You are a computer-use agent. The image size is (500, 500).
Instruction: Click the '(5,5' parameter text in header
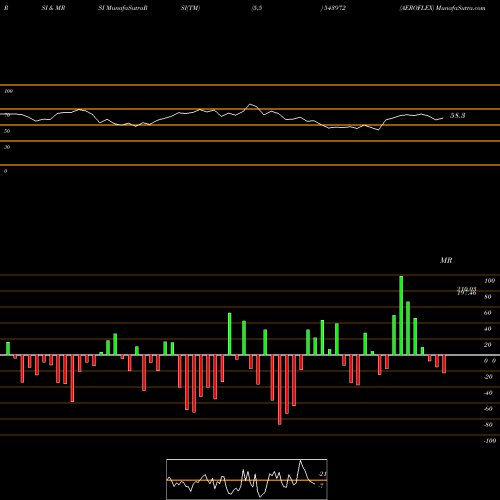(x=257, y=8)
